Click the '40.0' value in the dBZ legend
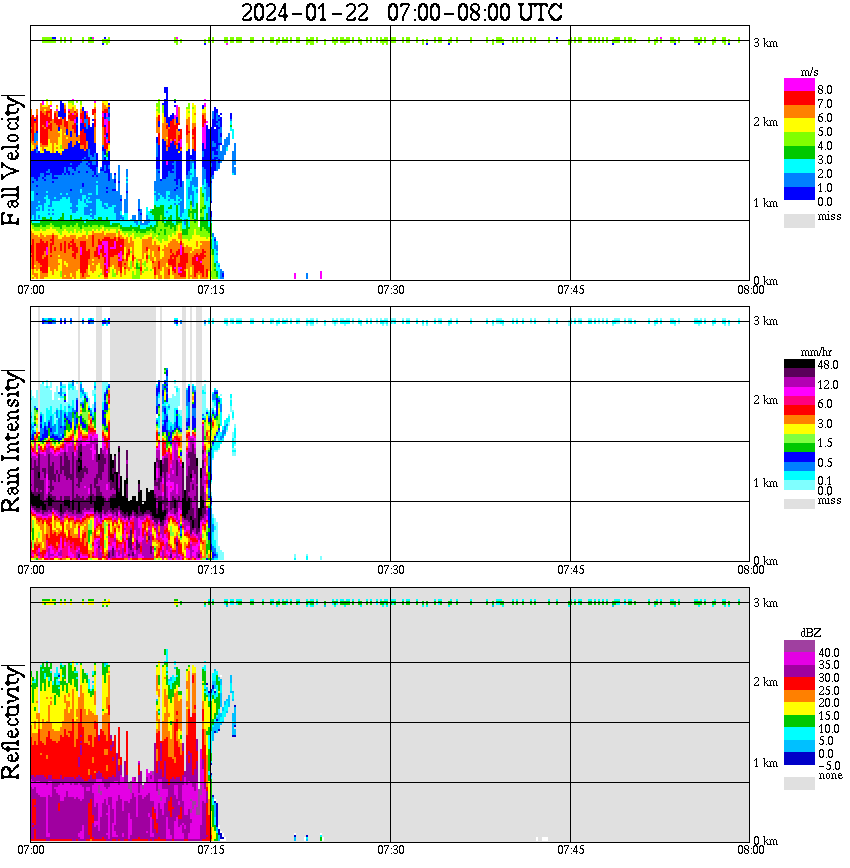Image resolution: width=850 pixels, height=868 pixels. pyautogui.click(x=828, y=653)
